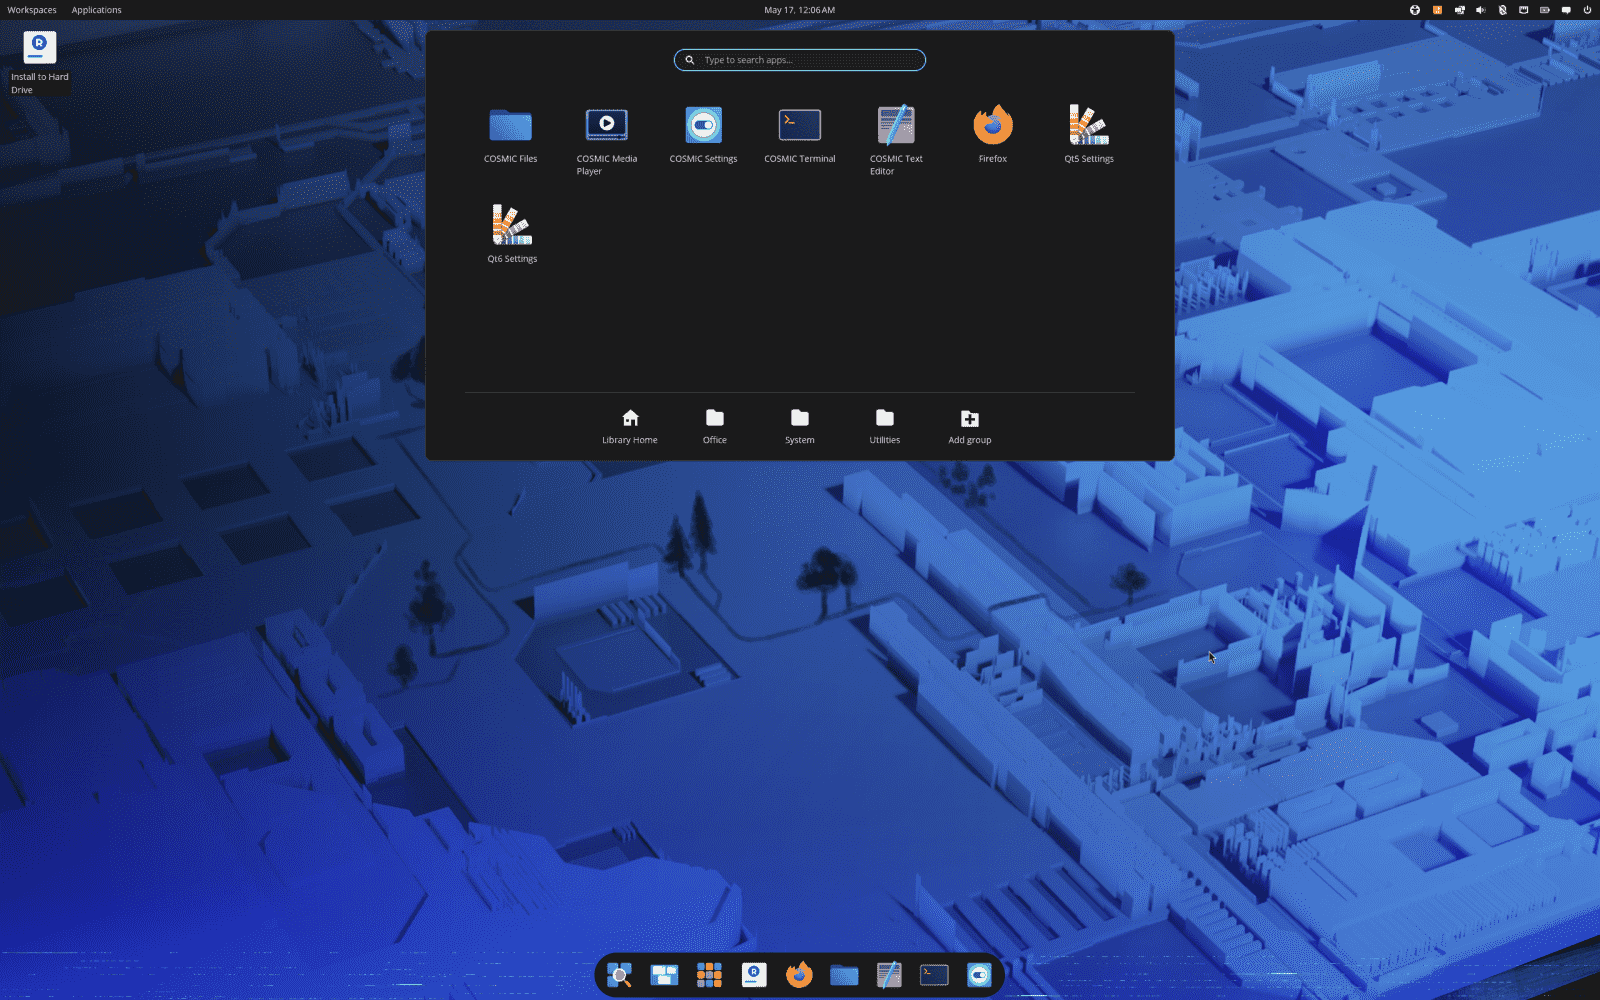Select the Library Home group
The height and width of the screenshot is (1000, 1600).
[x=630, y=427]
